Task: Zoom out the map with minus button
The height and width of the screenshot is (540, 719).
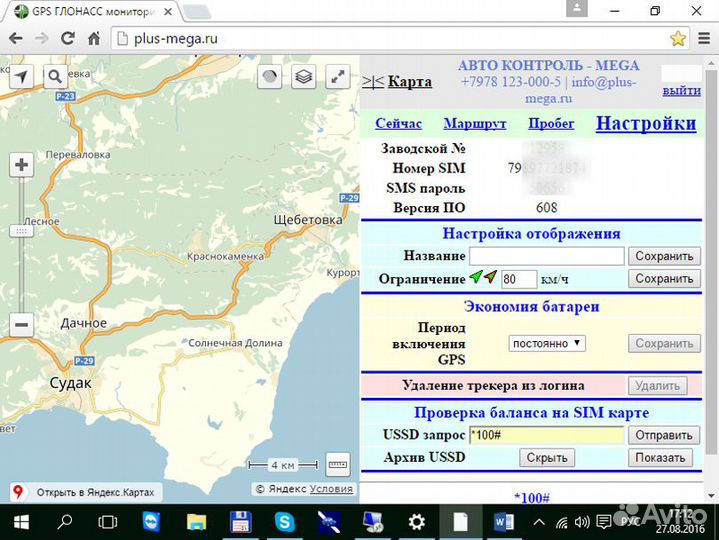Action: tap(22, 325)
